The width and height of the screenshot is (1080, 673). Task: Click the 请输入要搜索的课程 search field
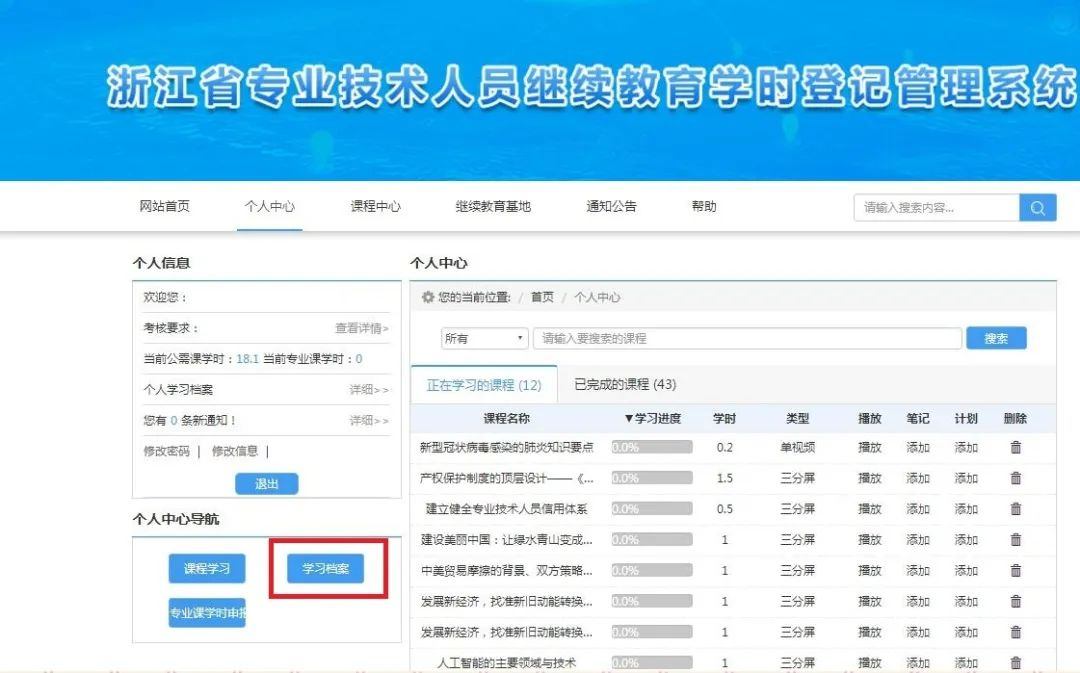(x=746, y=339)
